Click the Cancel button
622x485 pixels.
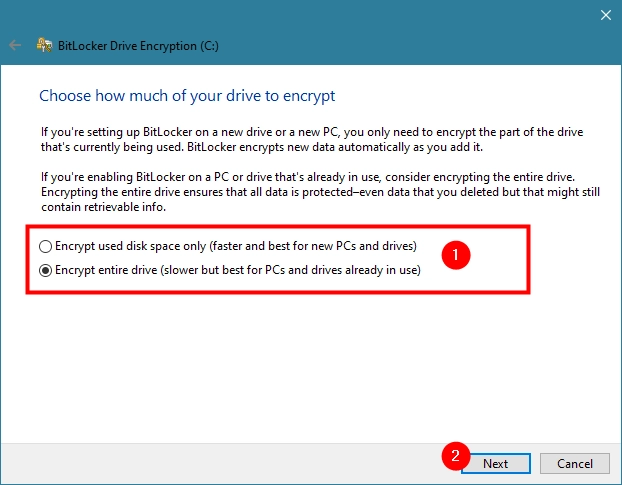tap(574, 464)
